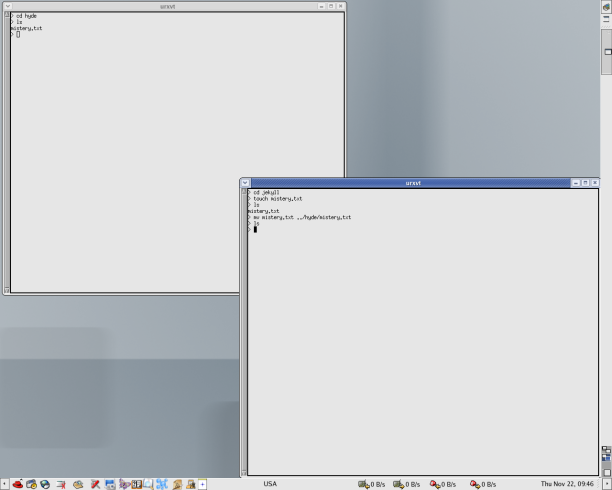612x490 pixels.
Task: Click the purple butterfly launcher icon
Action: coord(124,484)
